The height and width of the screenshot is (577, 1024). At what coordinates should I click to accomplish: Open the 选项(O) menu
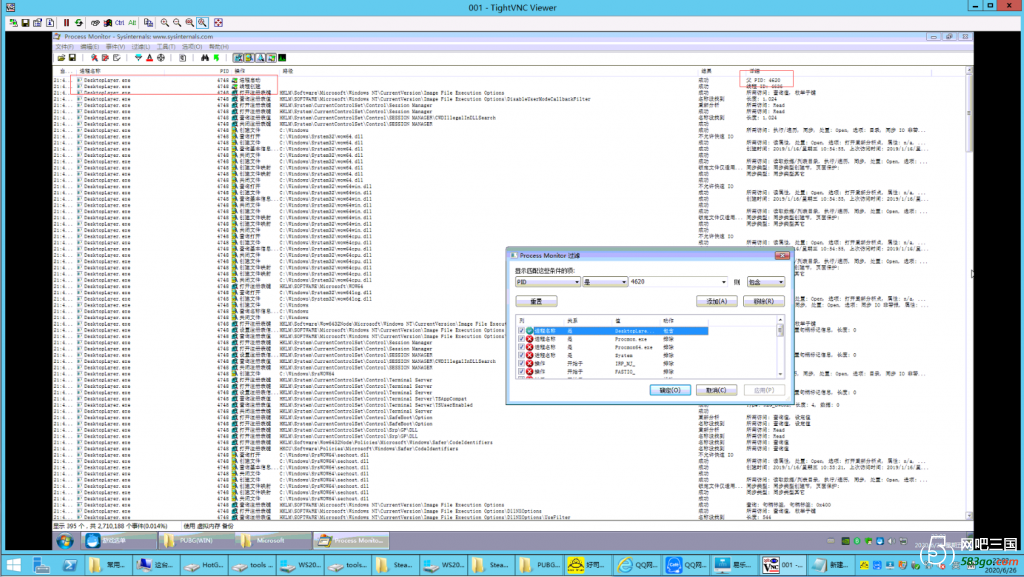192,47
